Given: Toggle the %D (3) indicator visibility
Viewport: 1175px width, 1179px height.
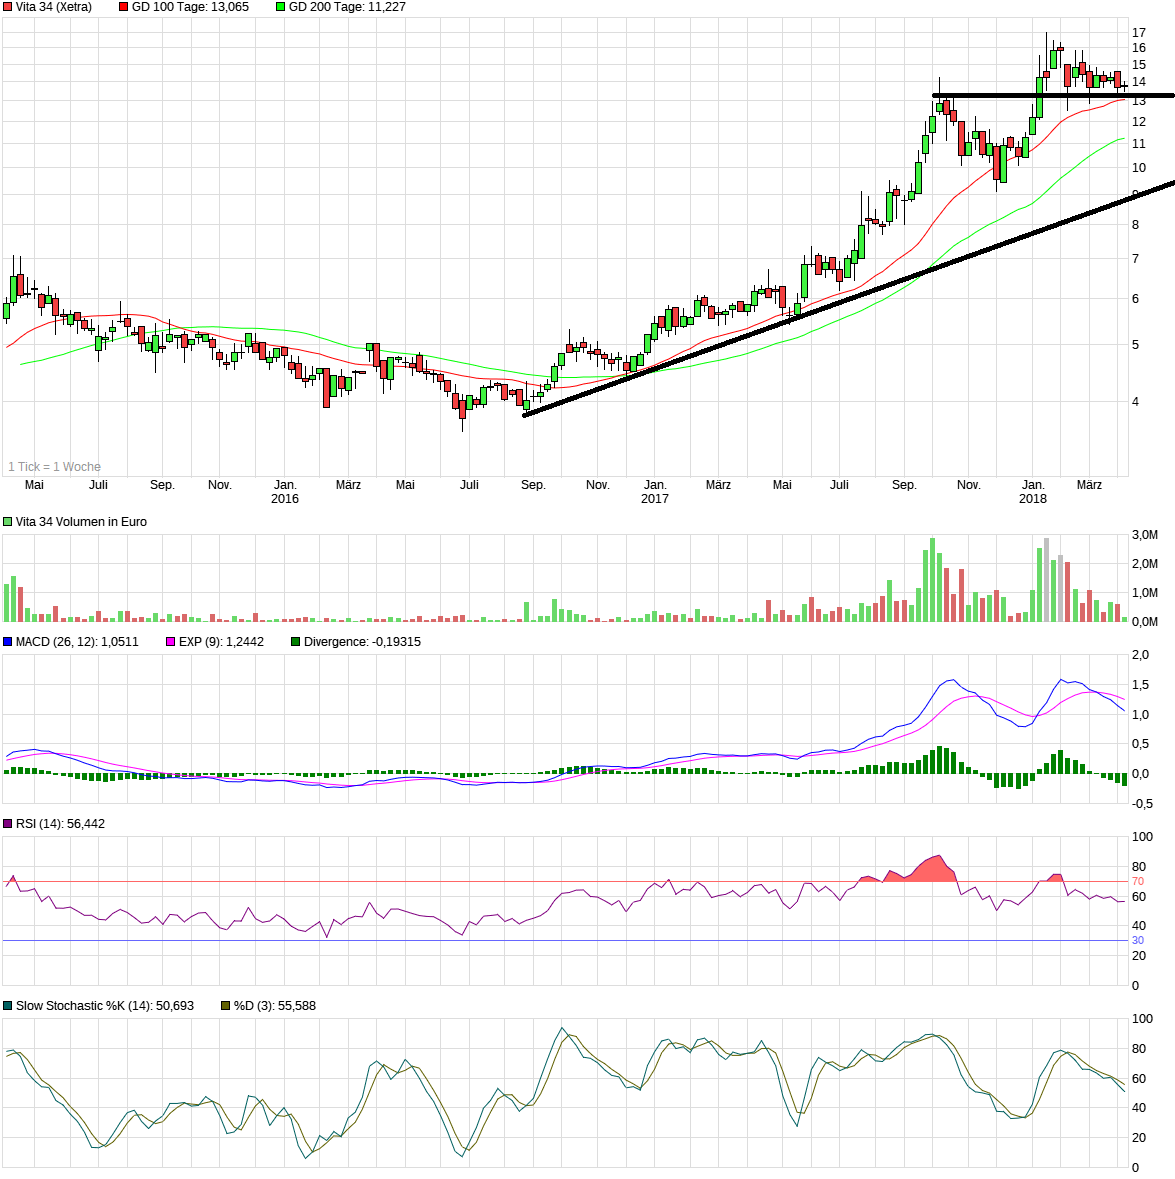Looking at the screenshot, I should click(225, 1005).
